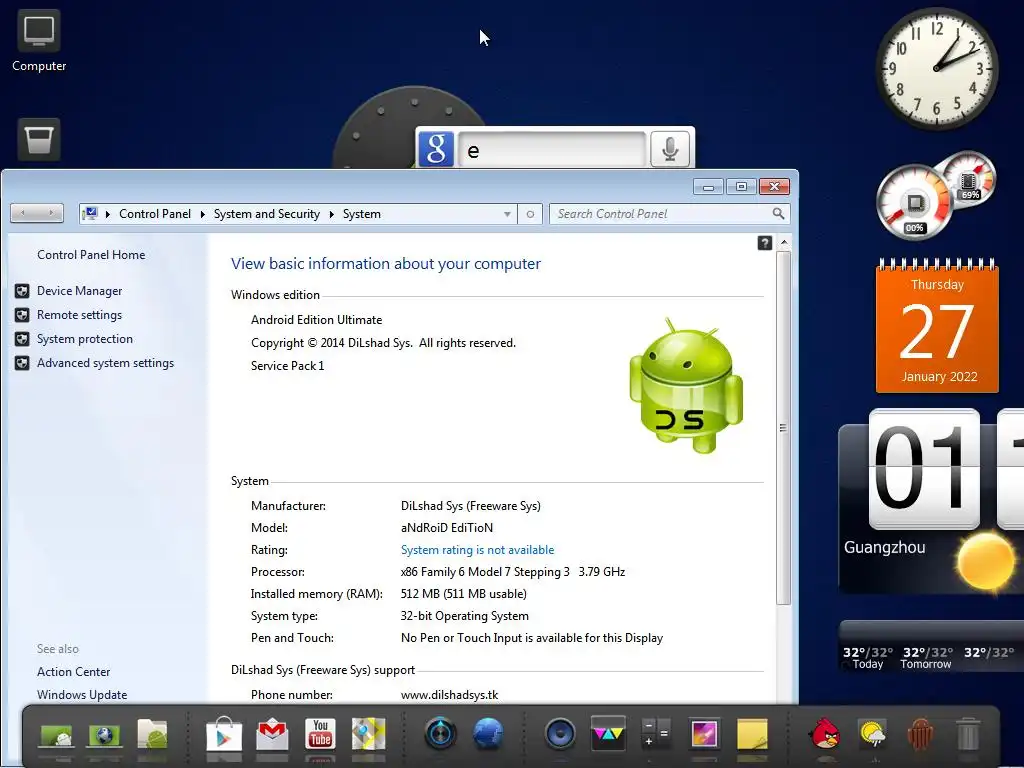Screen dimensions: 1024x768
Task: Open the colorful triangles app in dock
Action: coord(608,733)
